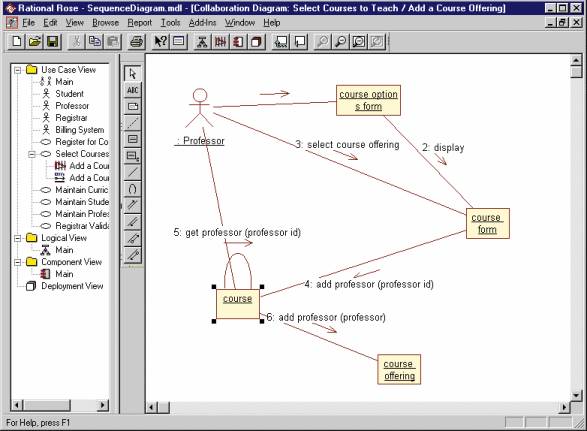Click the Zoom In magnifier icon

(x=322, y=42)
